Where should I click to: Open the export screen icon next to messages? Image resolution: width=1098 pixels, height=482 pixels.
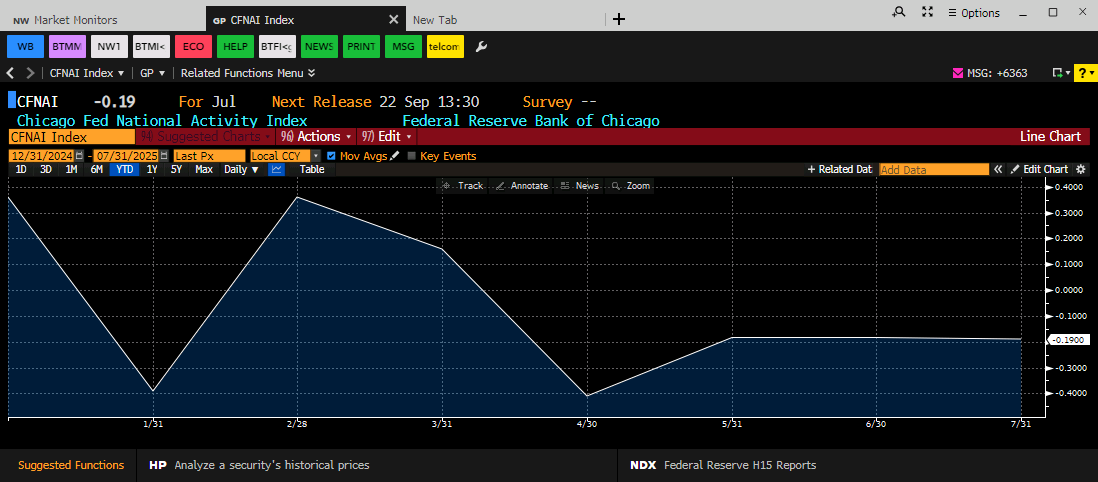pos(1060,73)
